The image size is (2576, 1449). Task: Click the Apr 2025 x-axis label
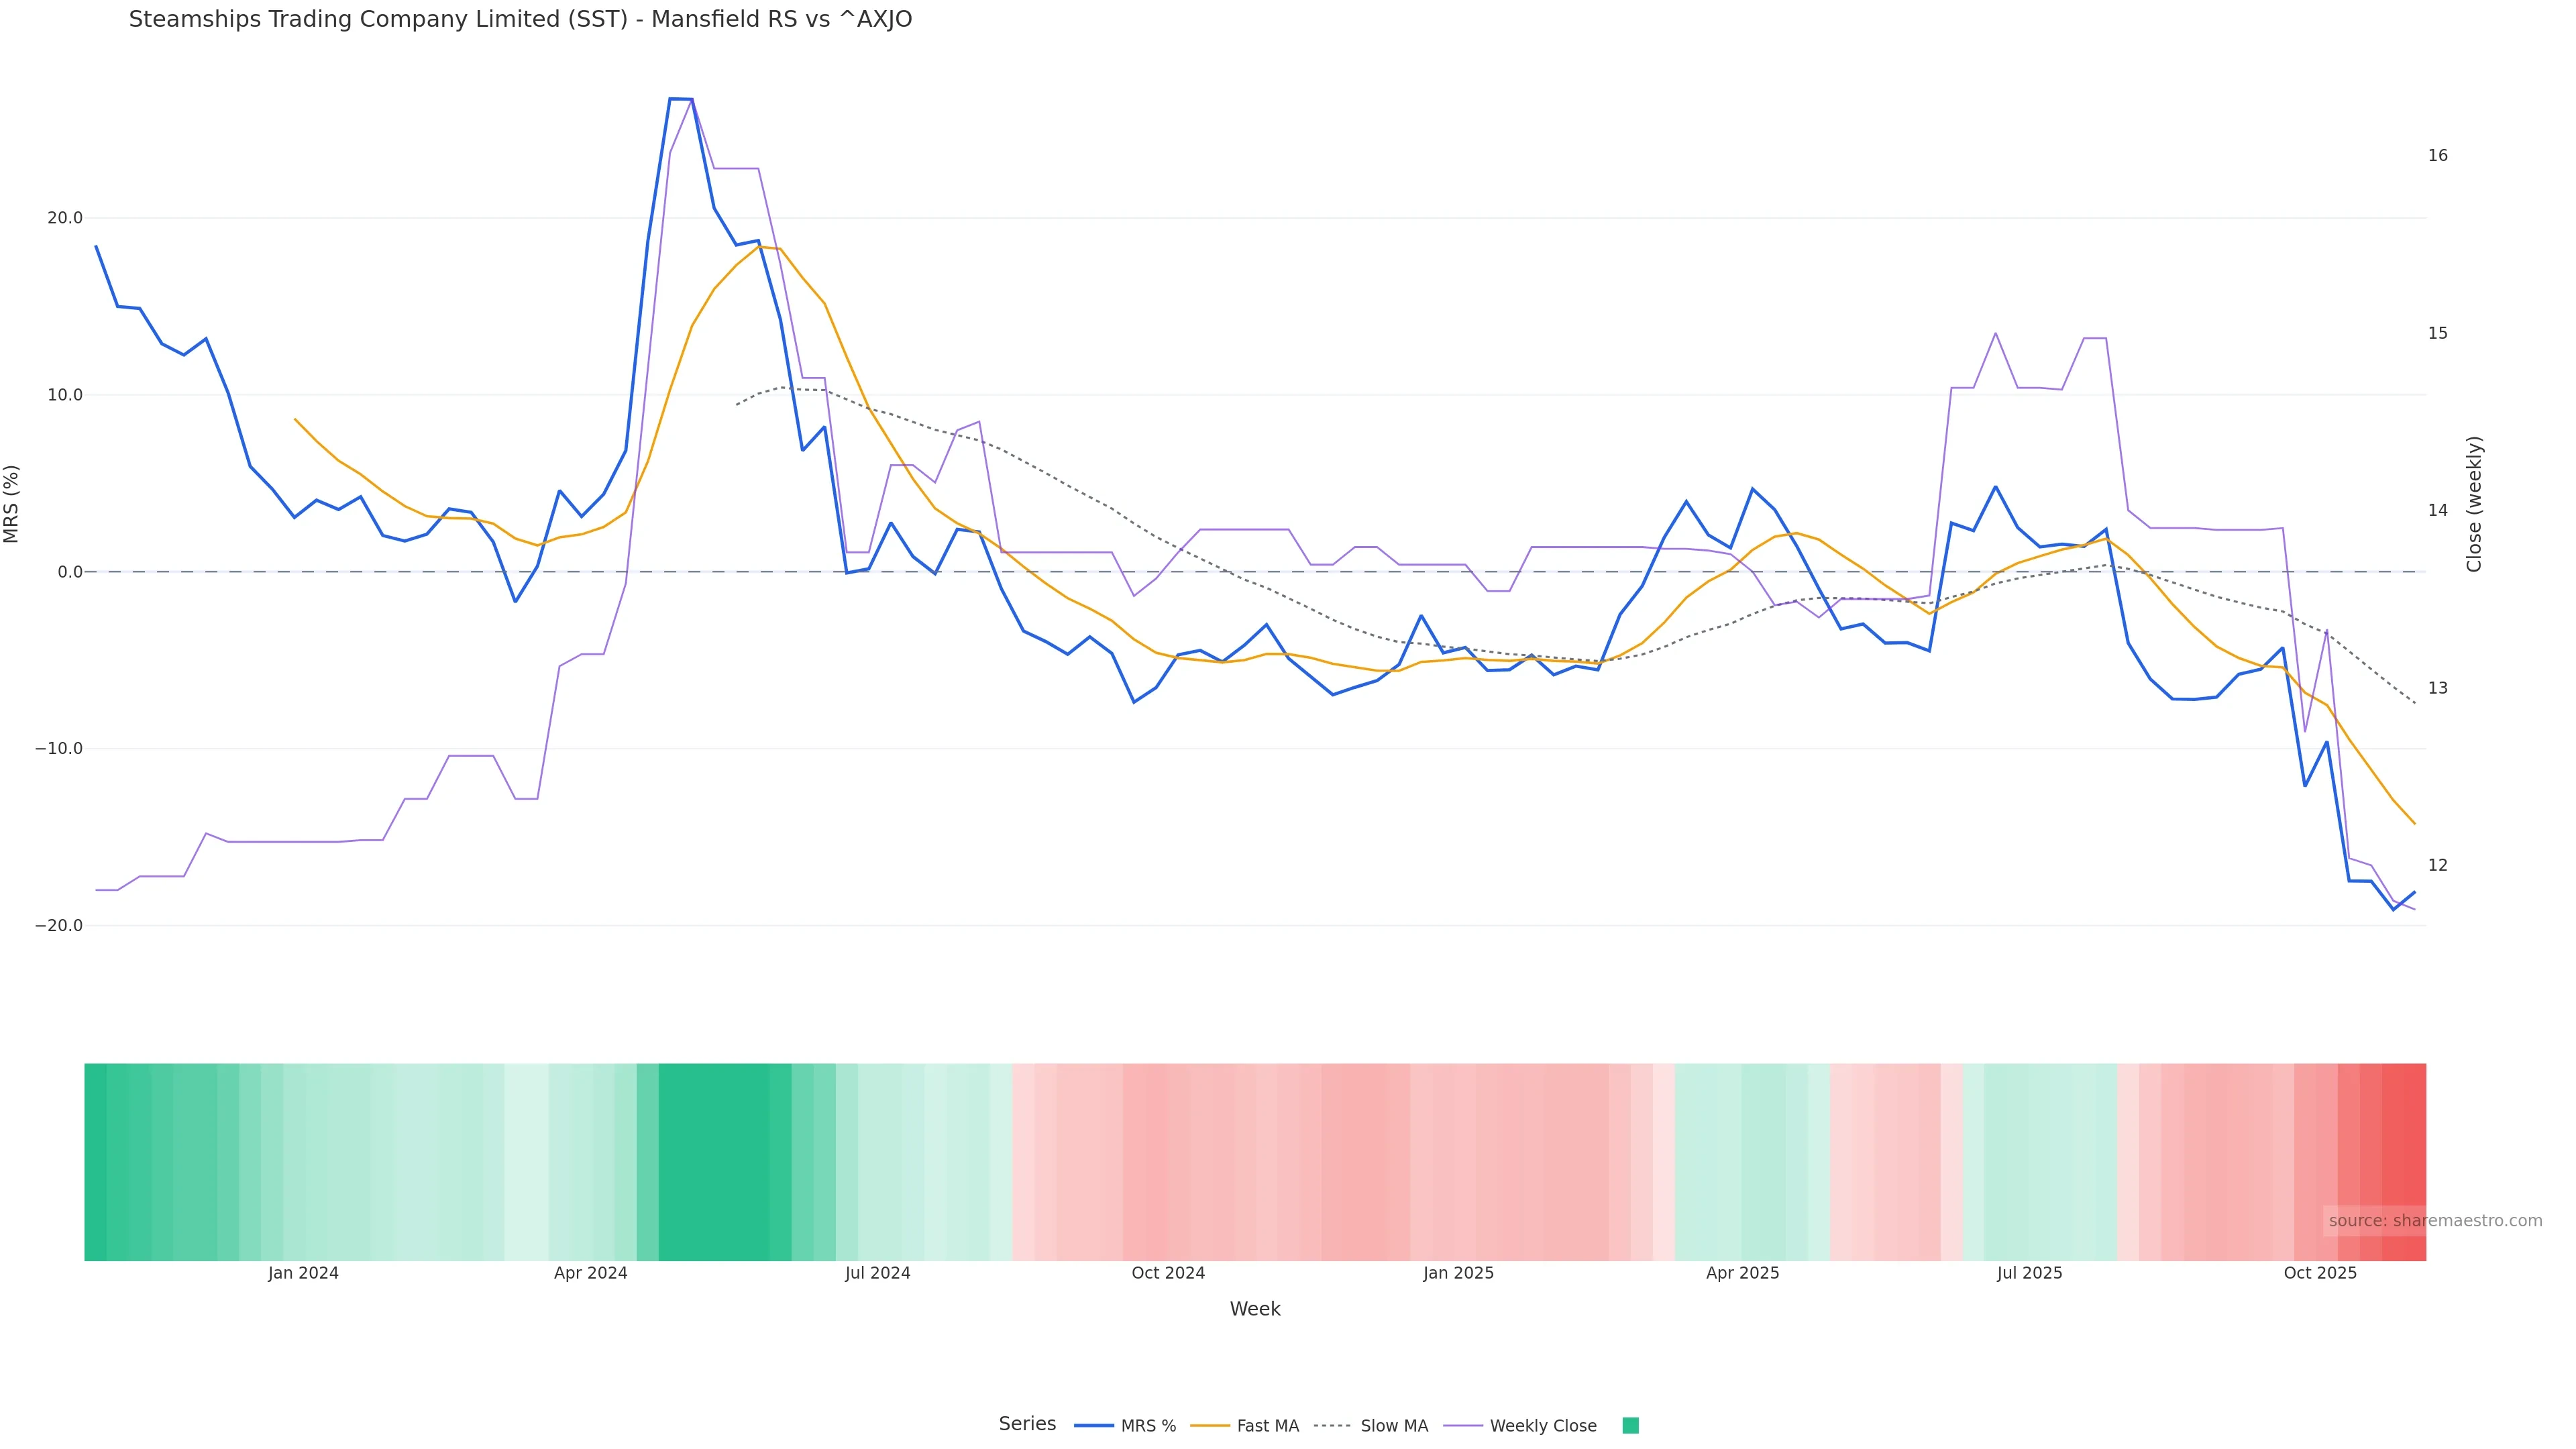click(1742, 1273)
